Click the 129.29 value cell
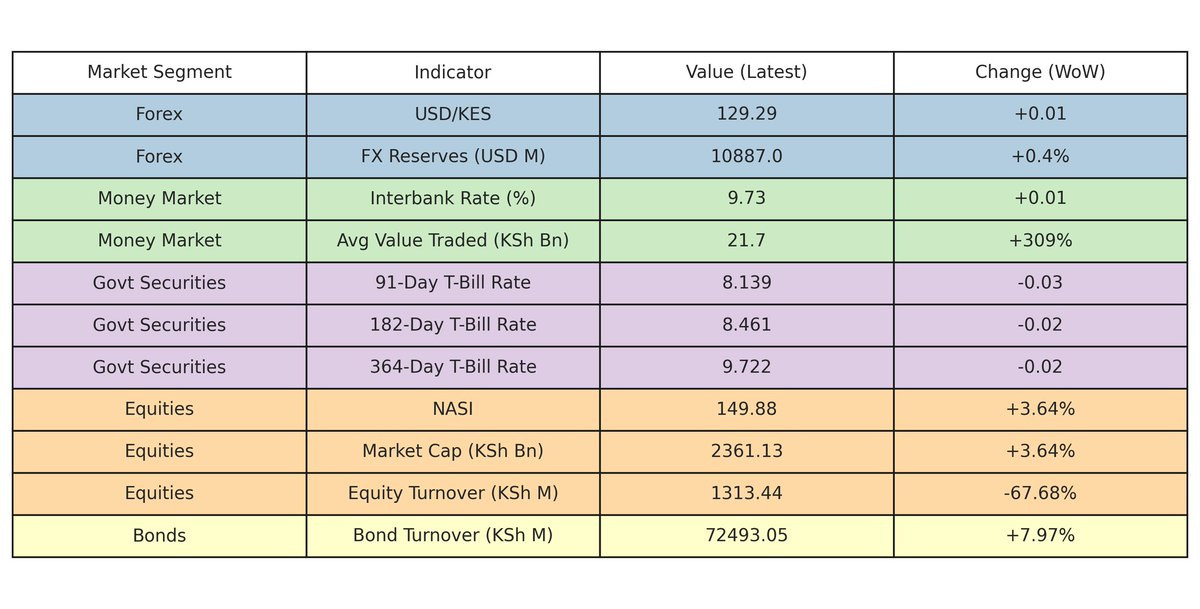This screenshot has height=609, width=1200. [x=746, y=114]
